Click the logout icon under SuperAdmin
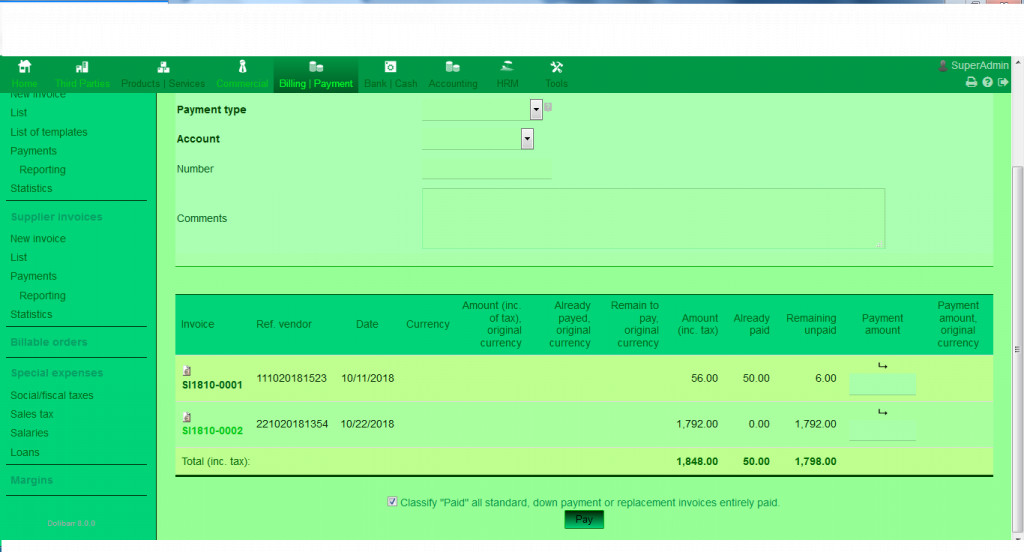1024x552 pixels. click(1003, 83)
